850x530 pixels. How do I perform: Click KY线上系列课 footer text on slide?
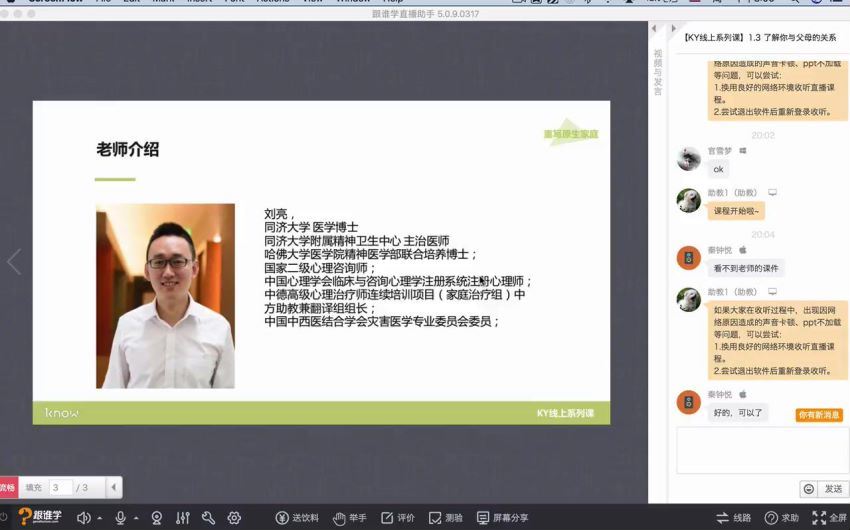(565, 413)
